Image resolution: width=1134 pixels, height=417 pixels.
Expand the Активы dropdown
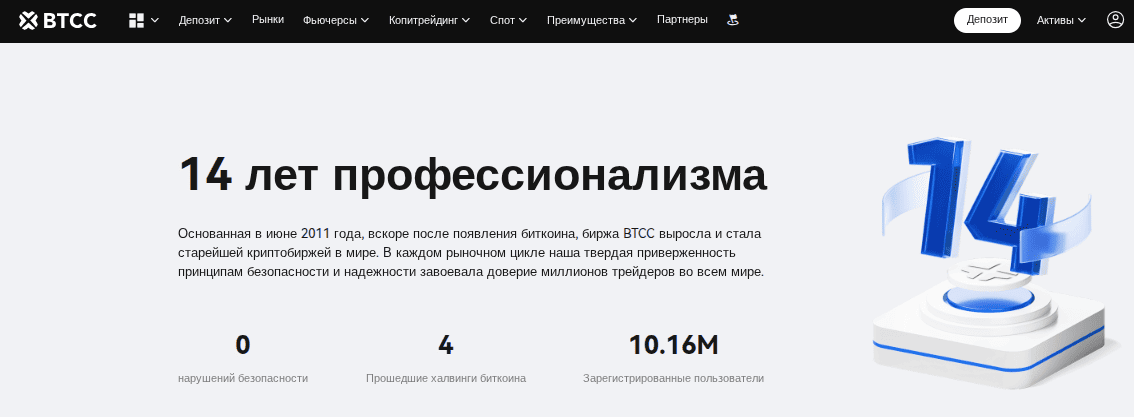[1061, 20]
